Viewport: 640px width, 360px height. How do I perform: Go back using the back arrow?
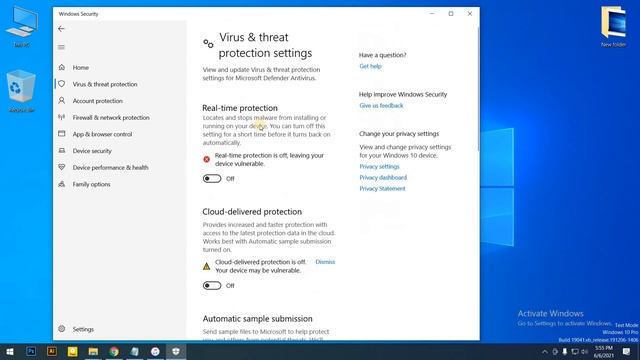click(x=61, y=29)
